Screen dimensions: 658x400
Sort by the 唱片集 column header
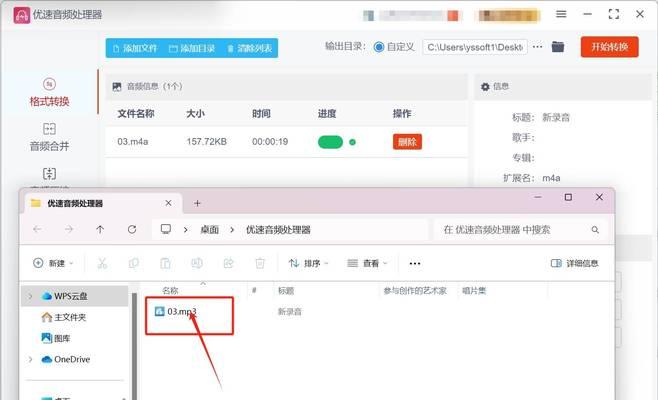click(474, 290)
